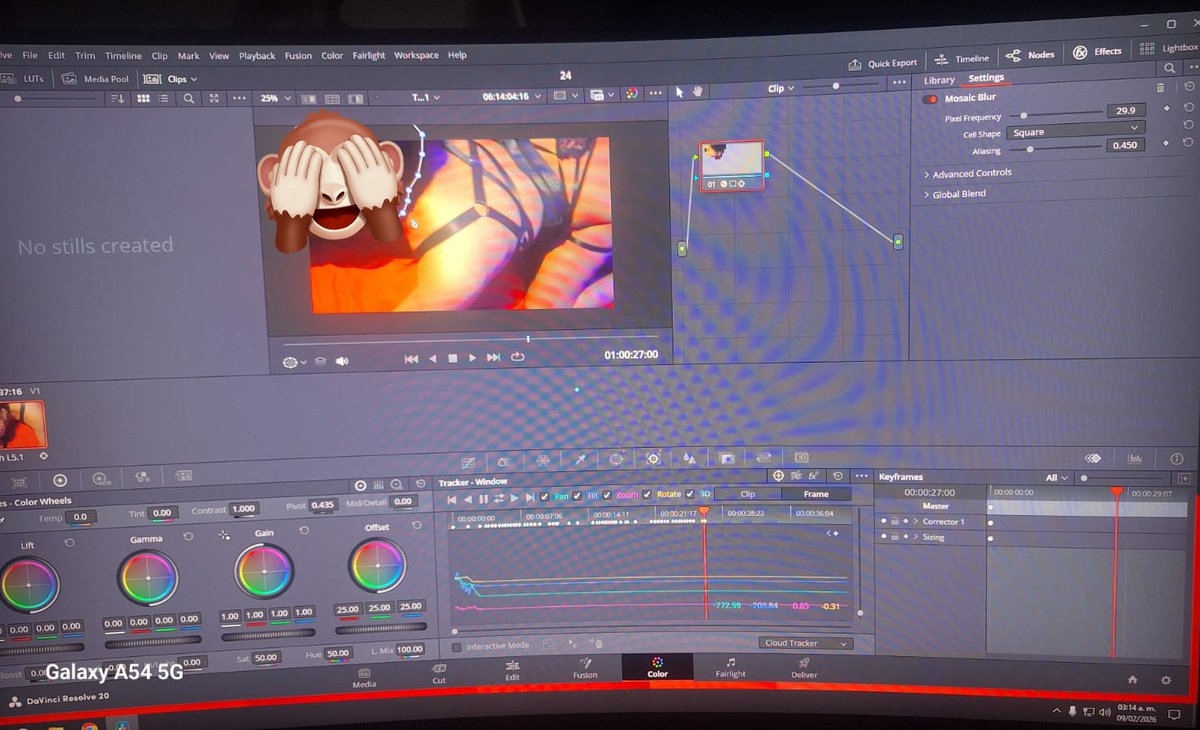The height and width of the screenshot is (730, 1200).
Task: Toggle the 3D tracking checkbox
Action: pos(689,494)
